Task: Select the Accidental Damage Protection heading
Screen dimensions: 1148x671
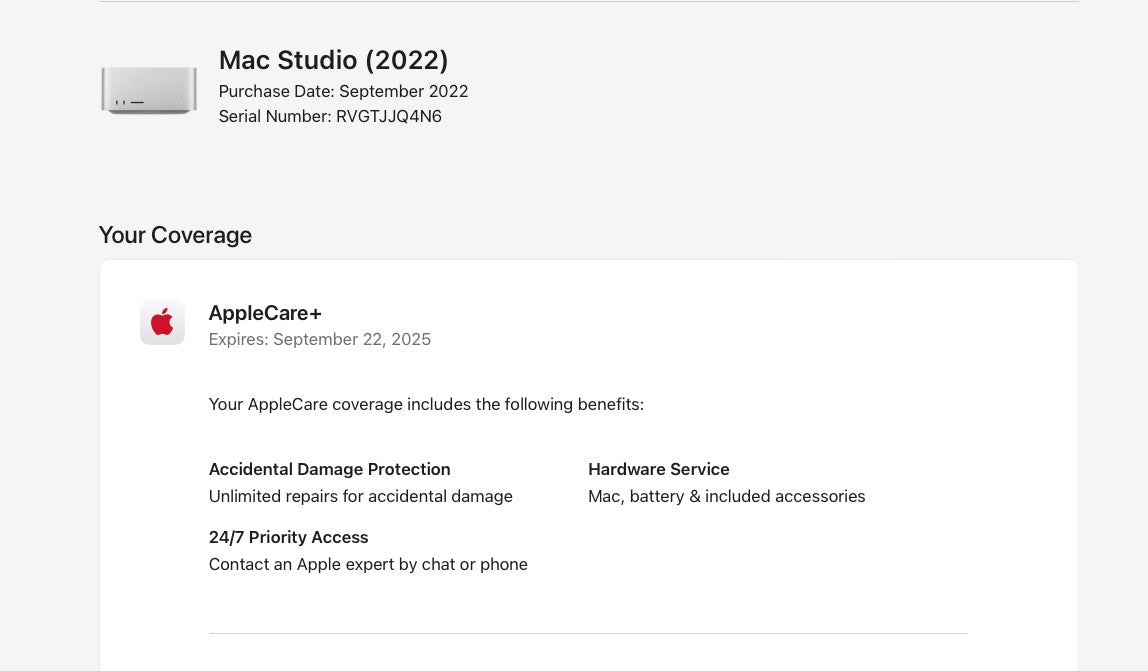Action: (x=329, y=469)
